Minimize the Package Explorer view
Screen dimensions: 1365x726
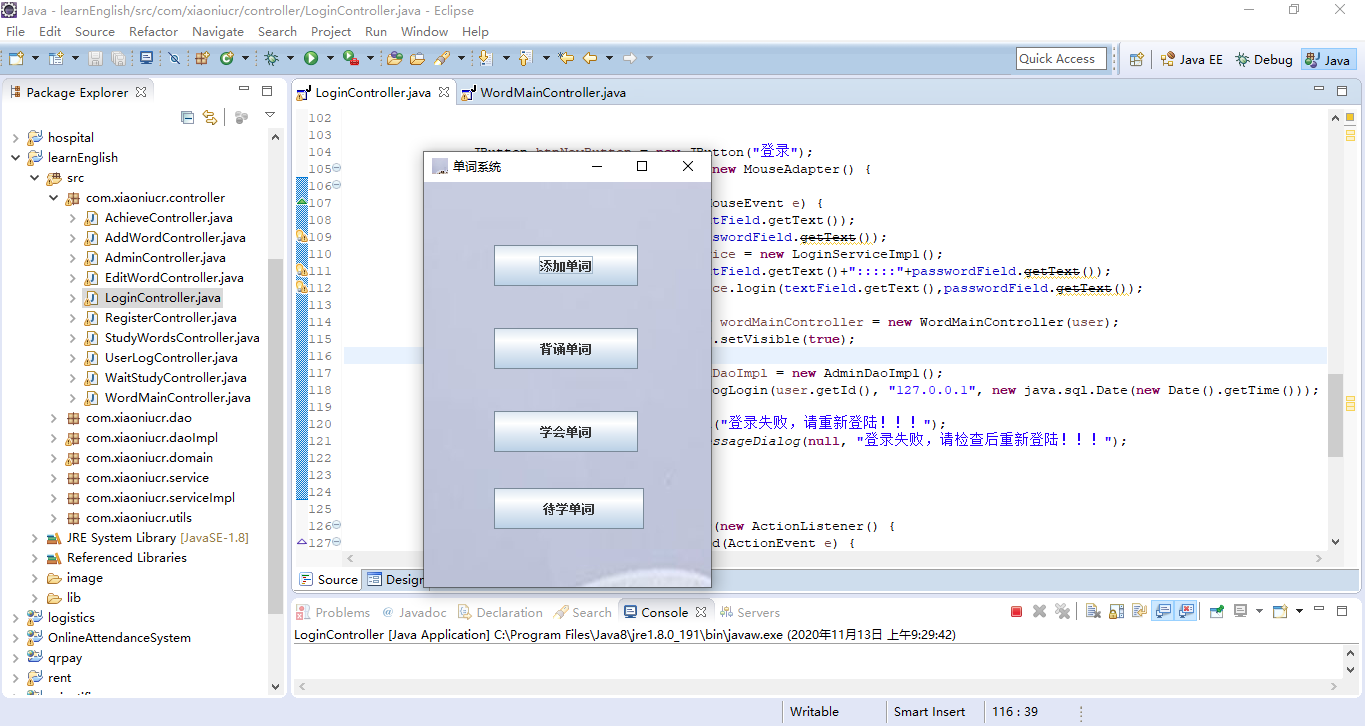[x=243, y=90]
